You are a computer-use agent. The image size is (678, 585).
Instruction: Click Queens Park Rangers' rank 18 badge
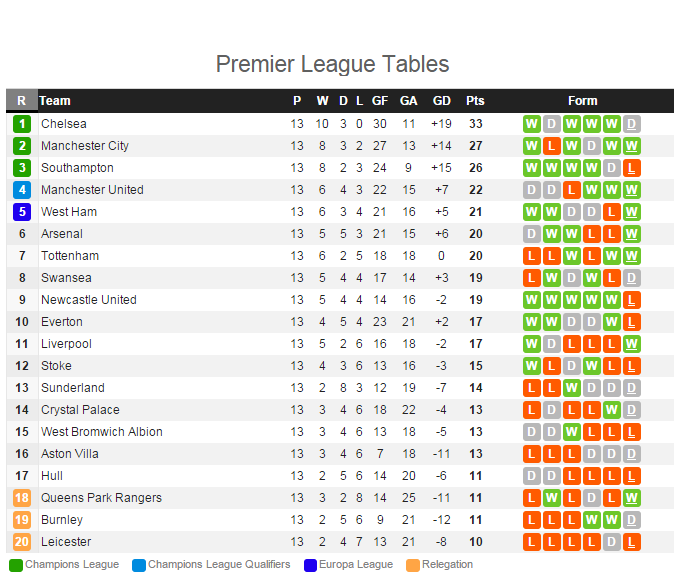click(x=22, y=498)
